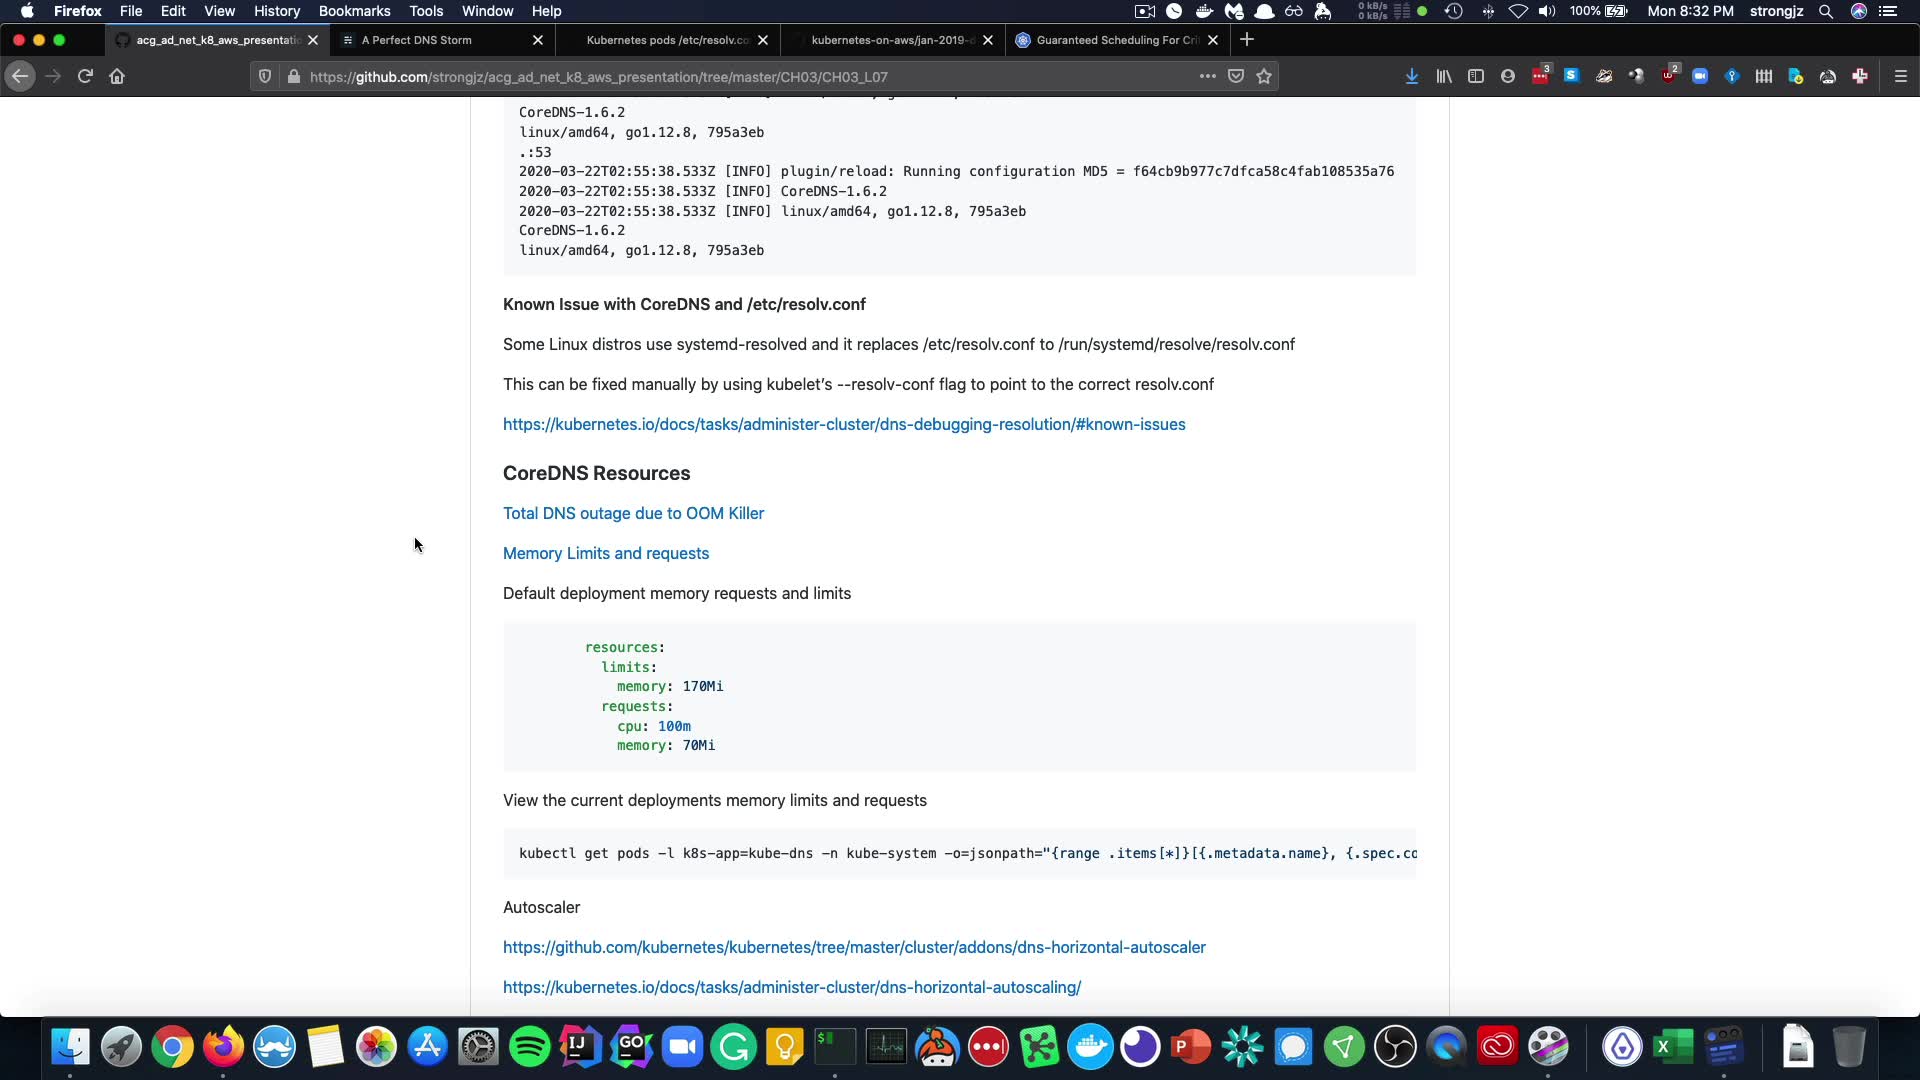The height and width of the screenshot is (1080, 1920).
Task: Open the Firefox account icon
Action: (1507, 76)
